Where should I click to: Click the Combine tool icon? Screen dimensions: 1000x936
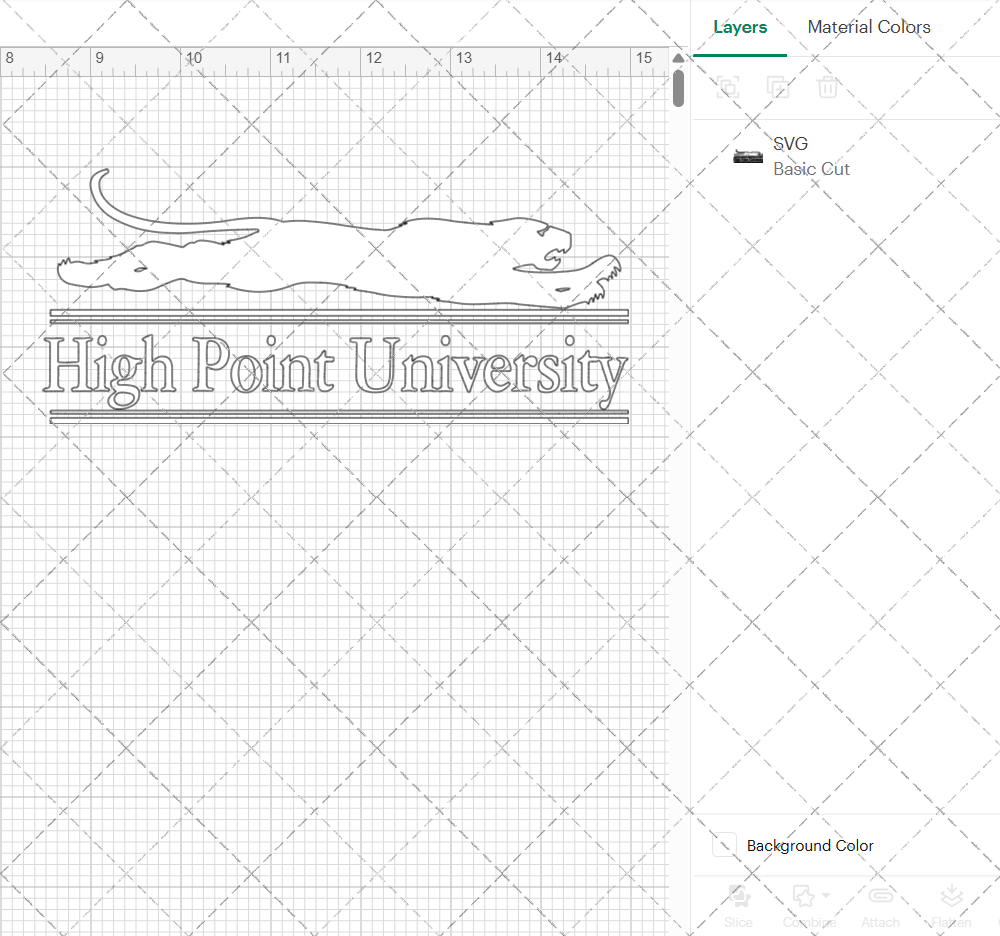tap(804, 896)
